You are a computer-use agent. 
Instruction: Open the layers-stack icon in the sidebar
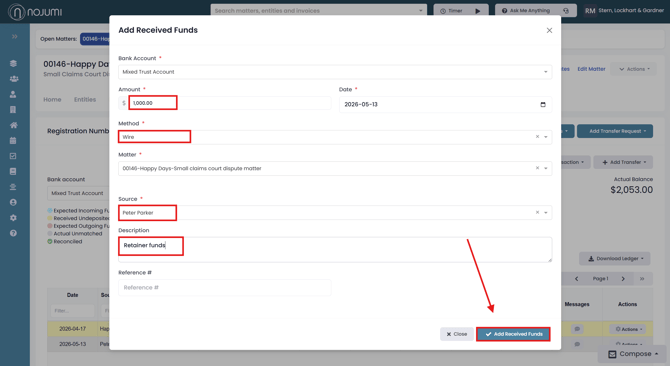13,63
